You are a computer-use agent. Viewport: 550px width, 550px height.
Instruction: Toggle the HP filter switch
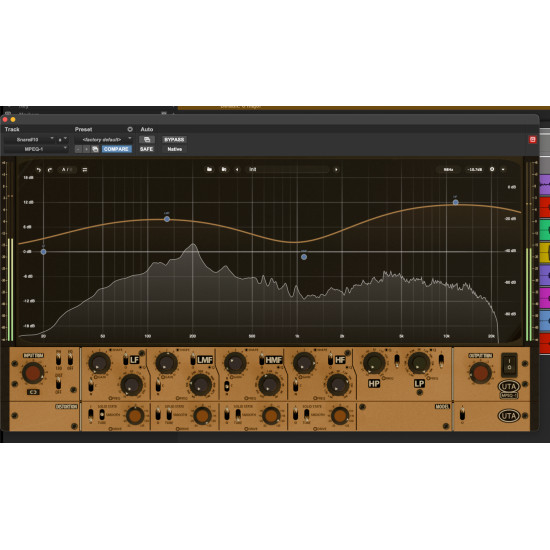(x=397, y=360)
